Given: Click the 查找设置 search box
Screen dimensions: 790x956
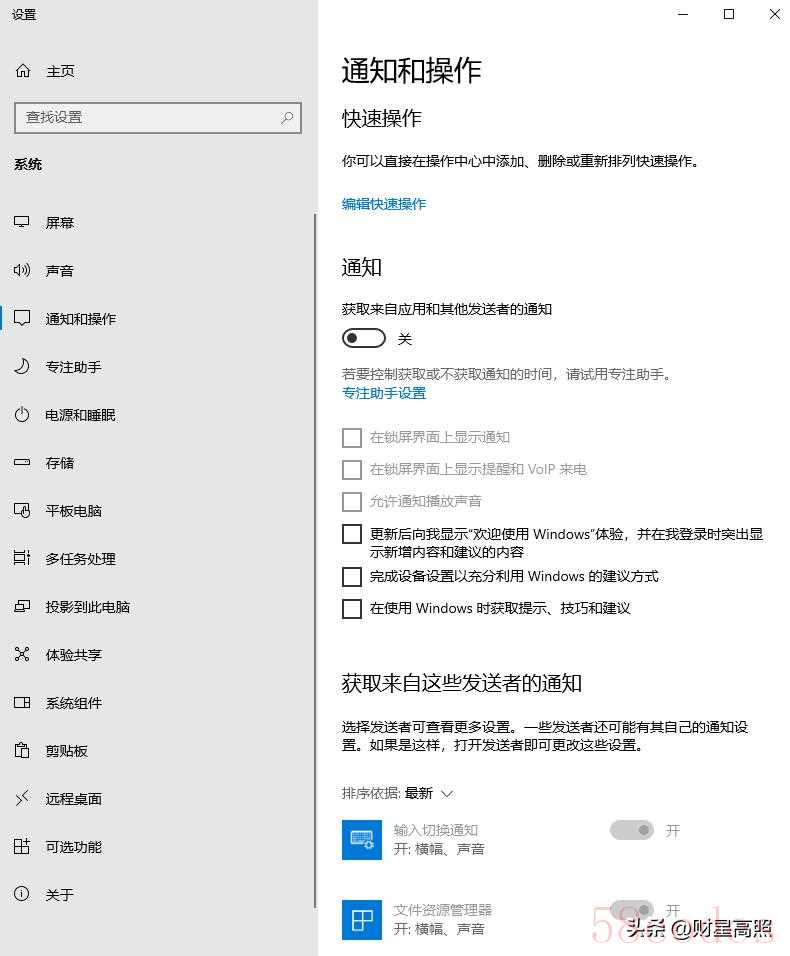Looking at the screenshot, I should pyautogui.click(x=158, y=118).
